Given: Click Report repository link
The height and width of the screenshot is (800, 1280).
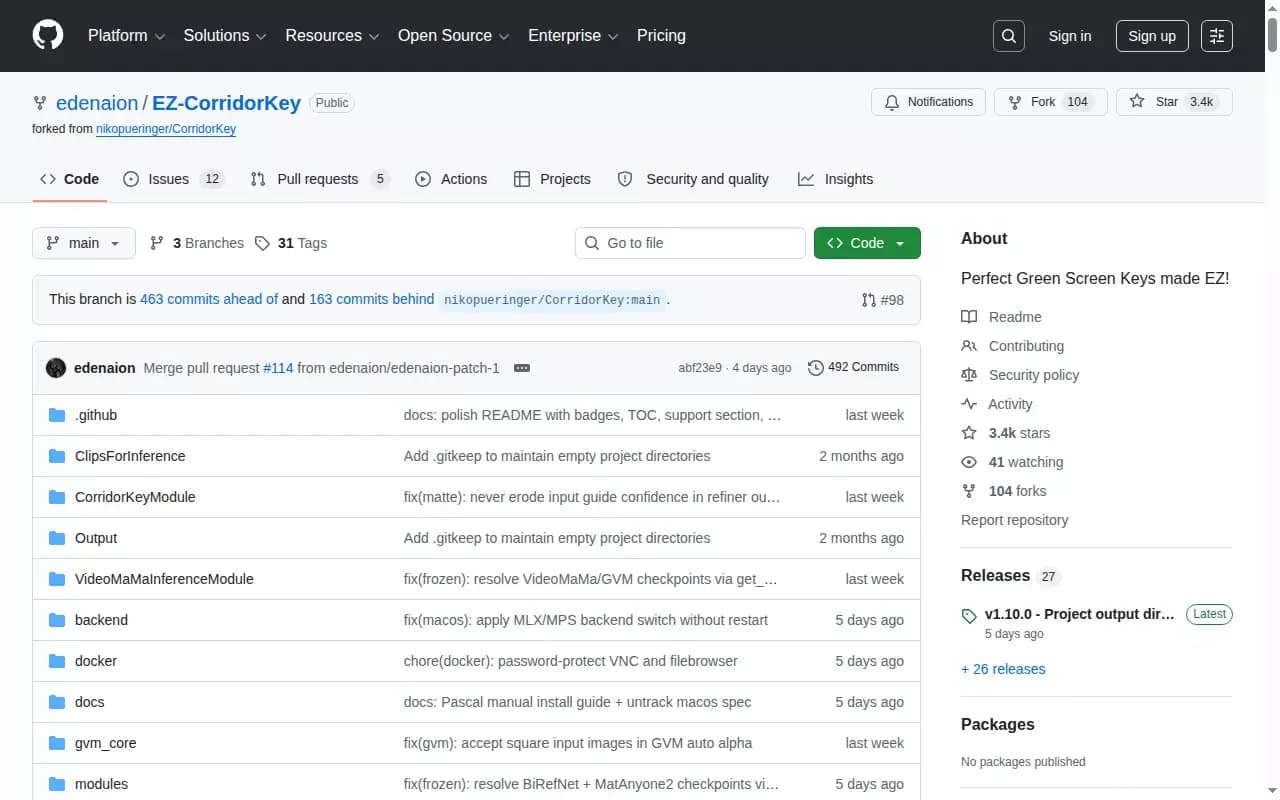Looking at the screenshot, I should point(1014,520).
